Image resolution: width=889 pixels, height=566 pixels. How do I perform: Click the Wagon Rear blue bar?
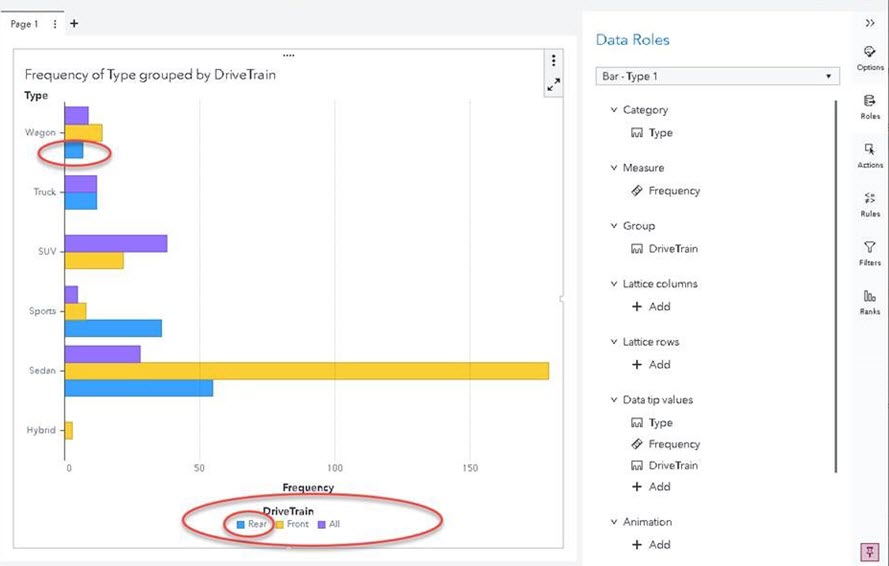coord(74,150)
